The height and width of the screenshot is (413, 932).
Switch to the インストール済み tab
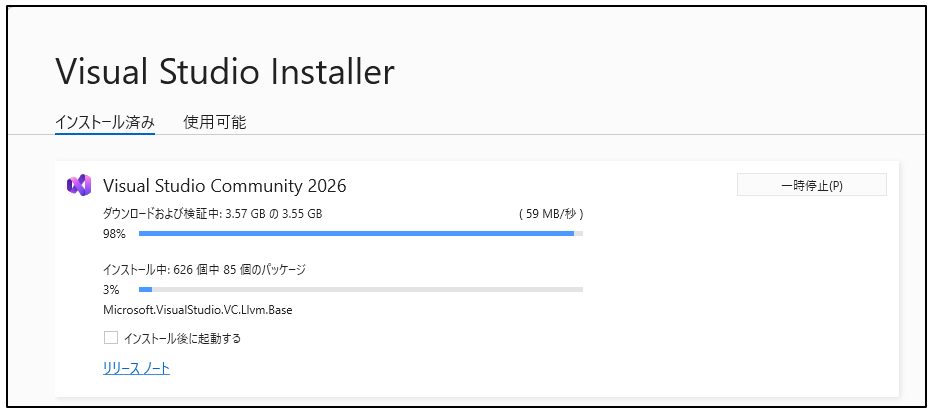tap(104, 123)
